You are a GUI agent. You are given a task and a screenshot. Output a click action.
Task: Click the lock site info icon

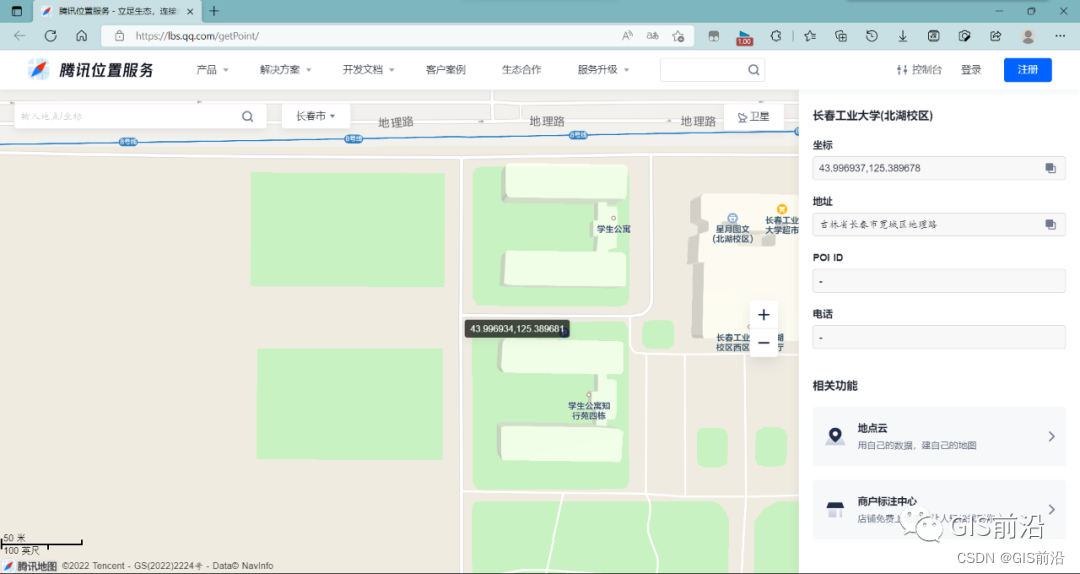(120, 36)
